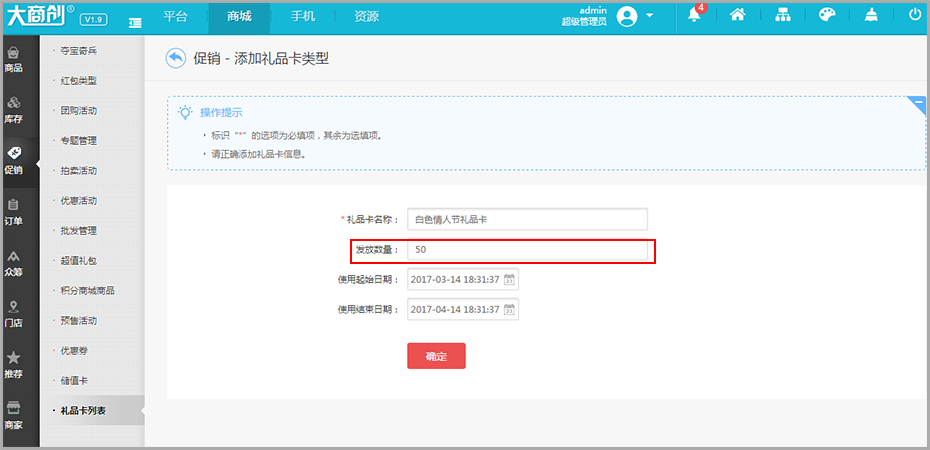Open 预售活动 submenu item
Image resolution: width=930 pixels, height=450 pixels.
(78, 321)
